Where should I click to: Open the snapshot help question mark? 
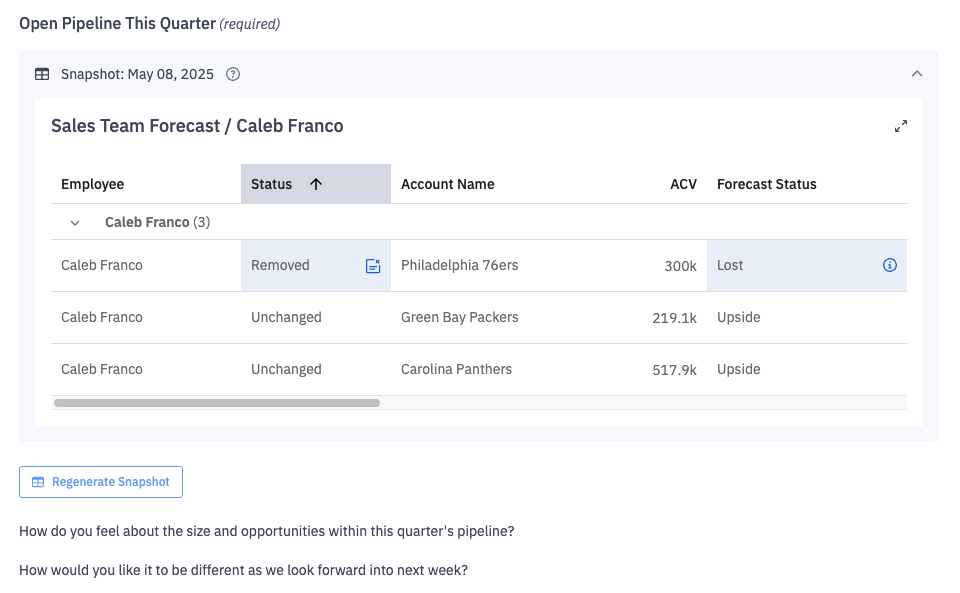tap(233, 74)
